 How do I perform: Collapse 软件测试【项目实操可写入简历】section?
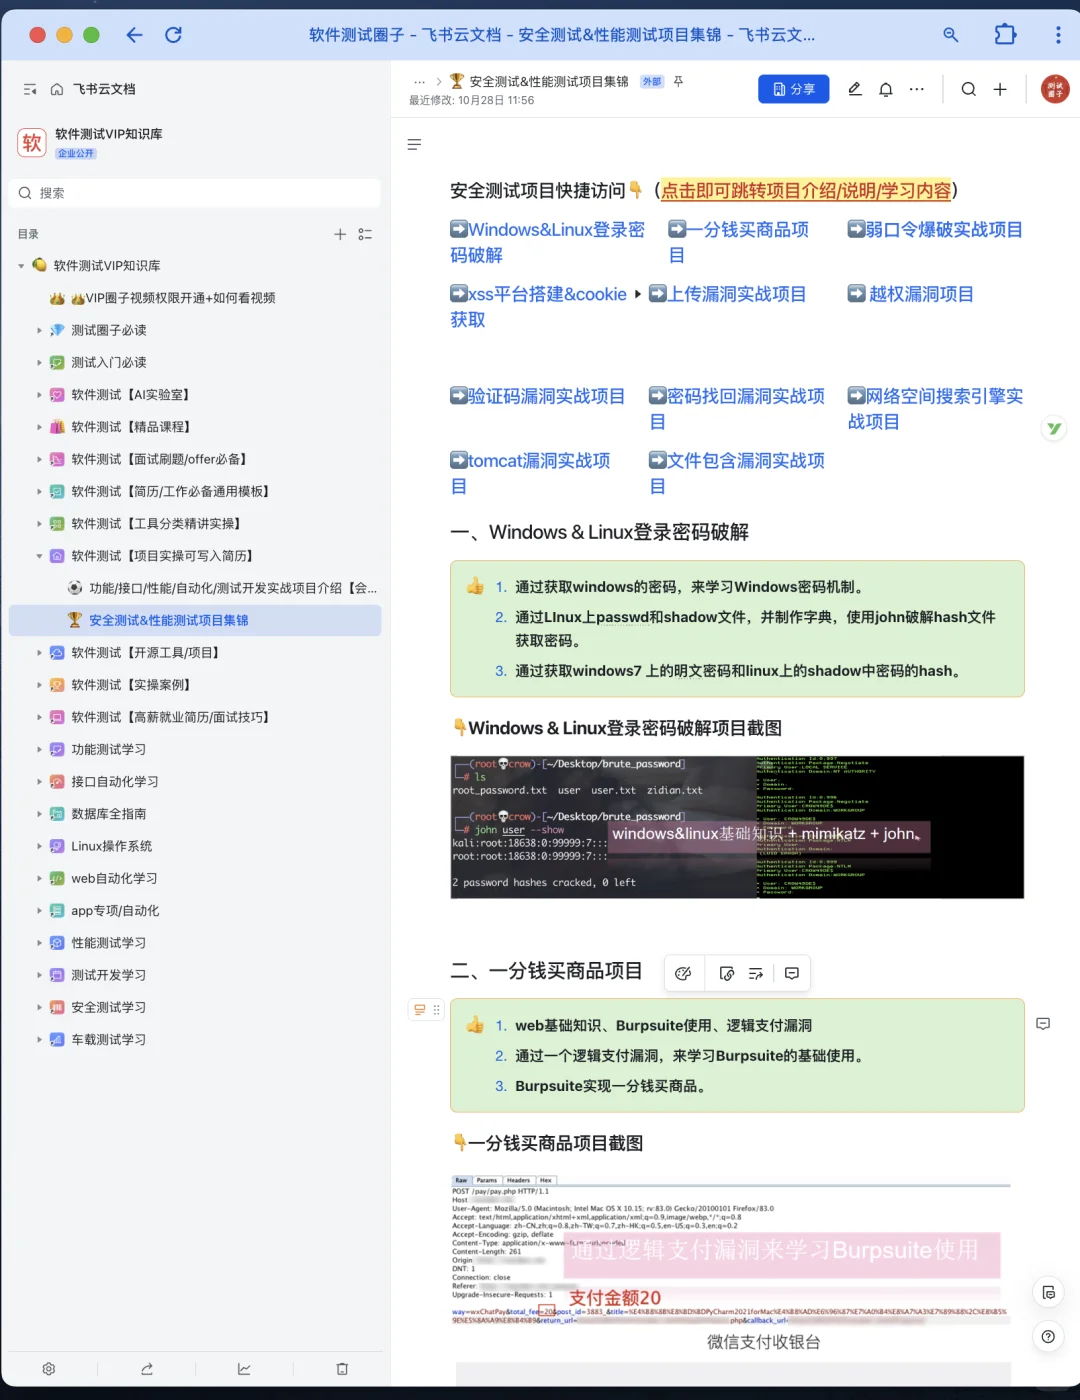click(x=39, y=555)
